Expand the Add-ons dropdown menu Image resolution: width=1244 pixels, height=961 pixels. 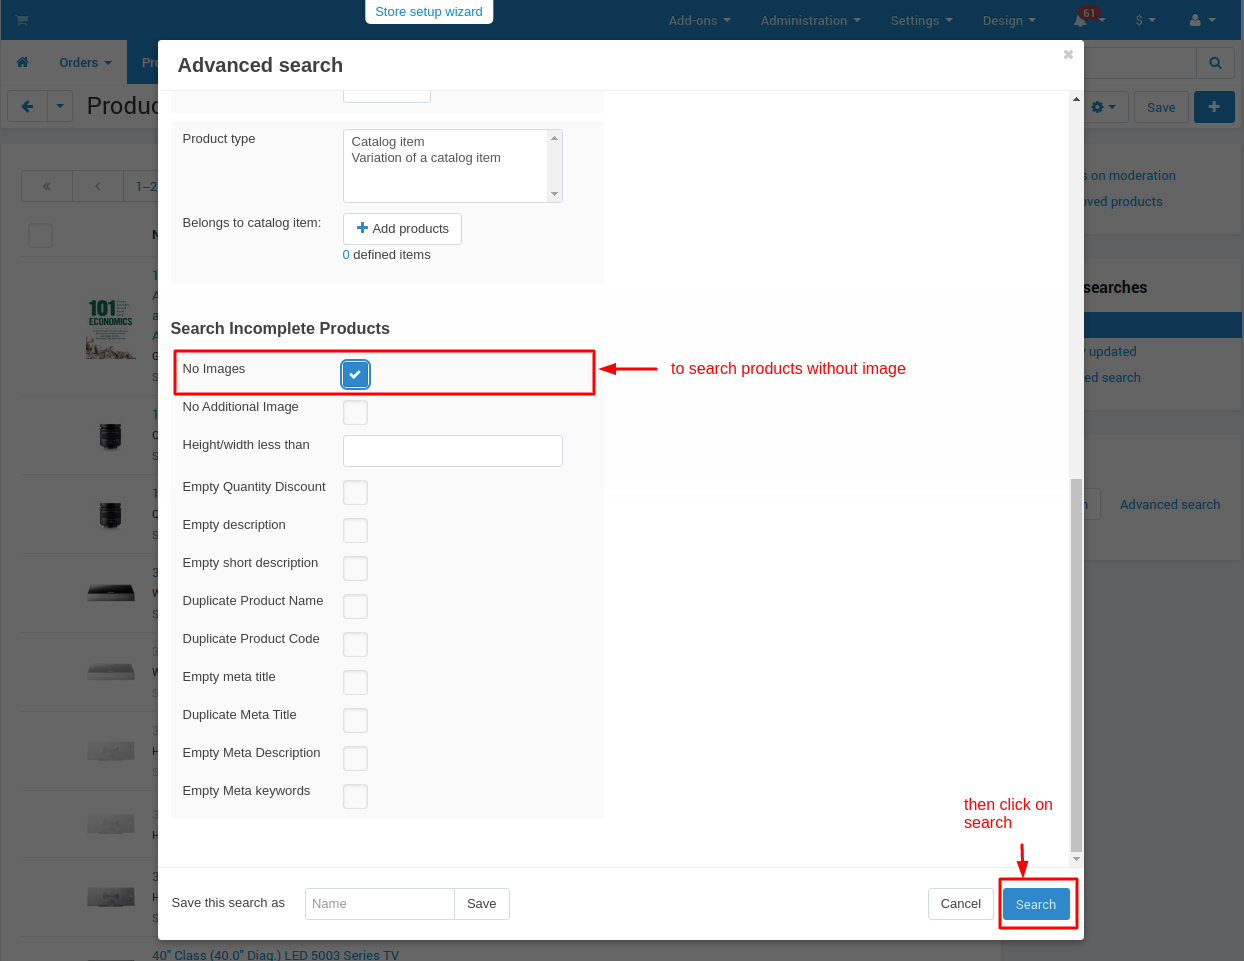699,20
